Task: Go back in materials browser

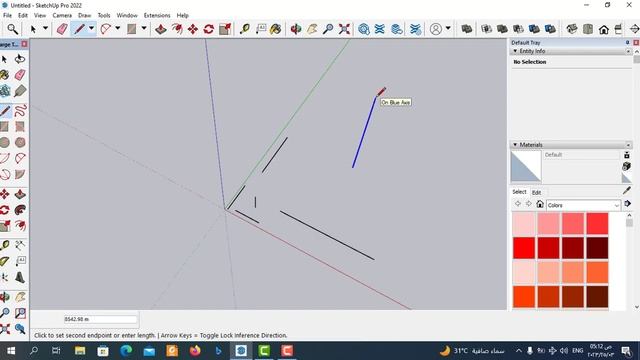Action: (x=518, y=204)
